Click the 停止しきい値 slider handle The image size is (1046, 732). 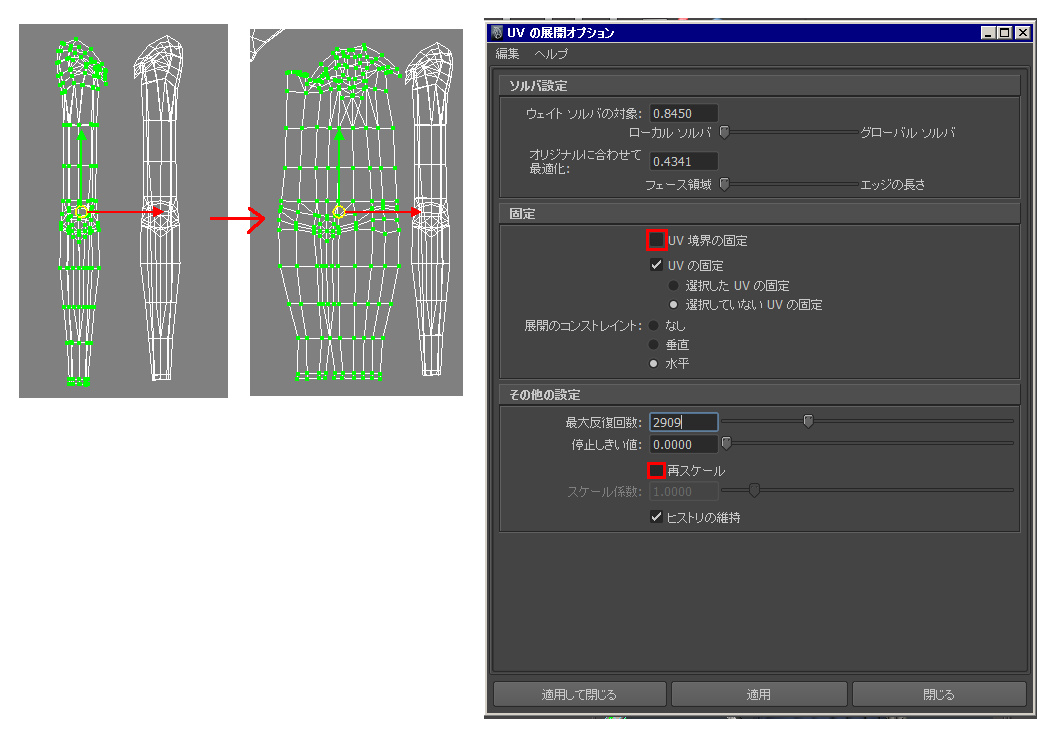[x=727, y=443]
